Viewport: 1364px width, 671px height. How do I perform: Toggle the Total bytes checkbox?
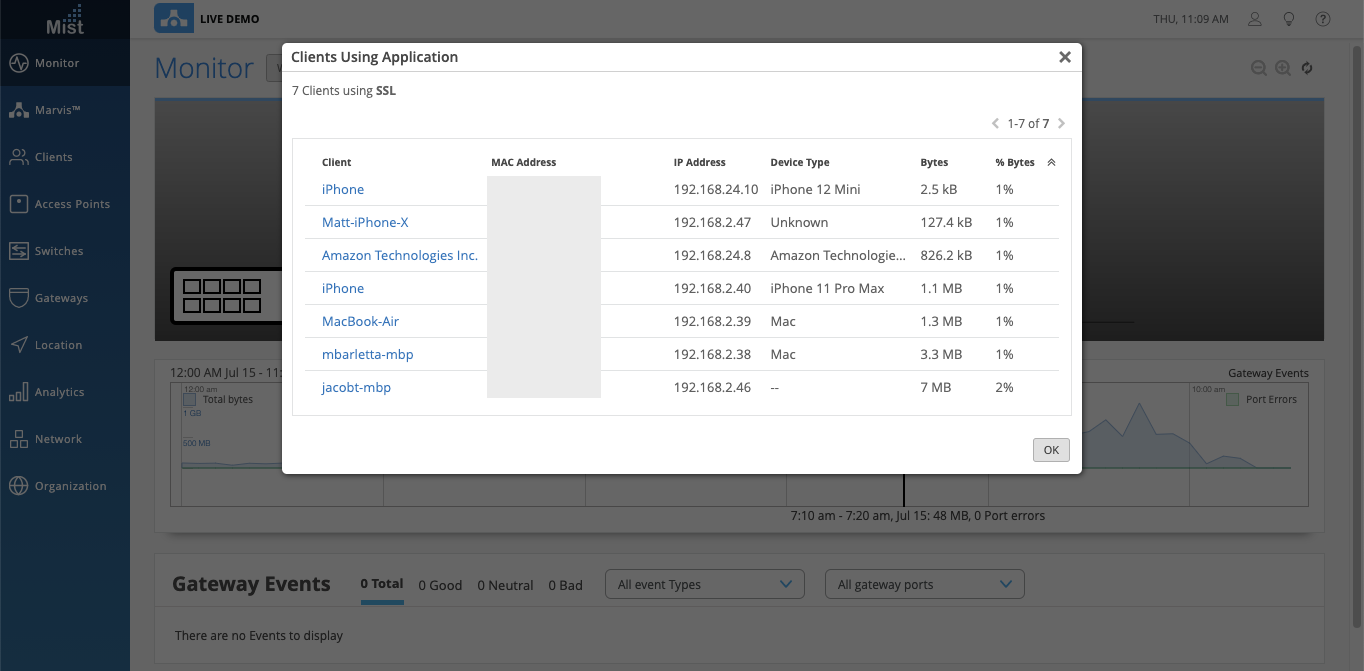click(x=189, y=399)
